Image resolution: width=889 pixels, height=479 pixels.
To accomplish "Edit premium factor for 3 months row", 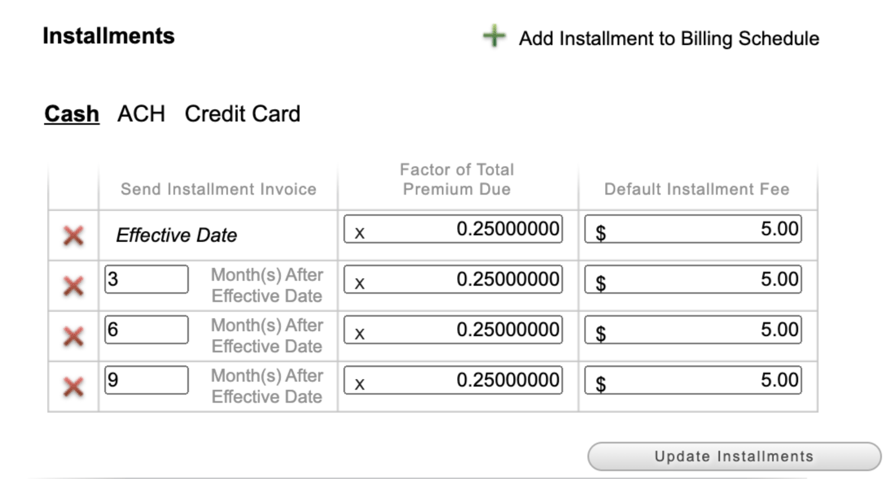I will pyautogui.click(x=453, y=279).
